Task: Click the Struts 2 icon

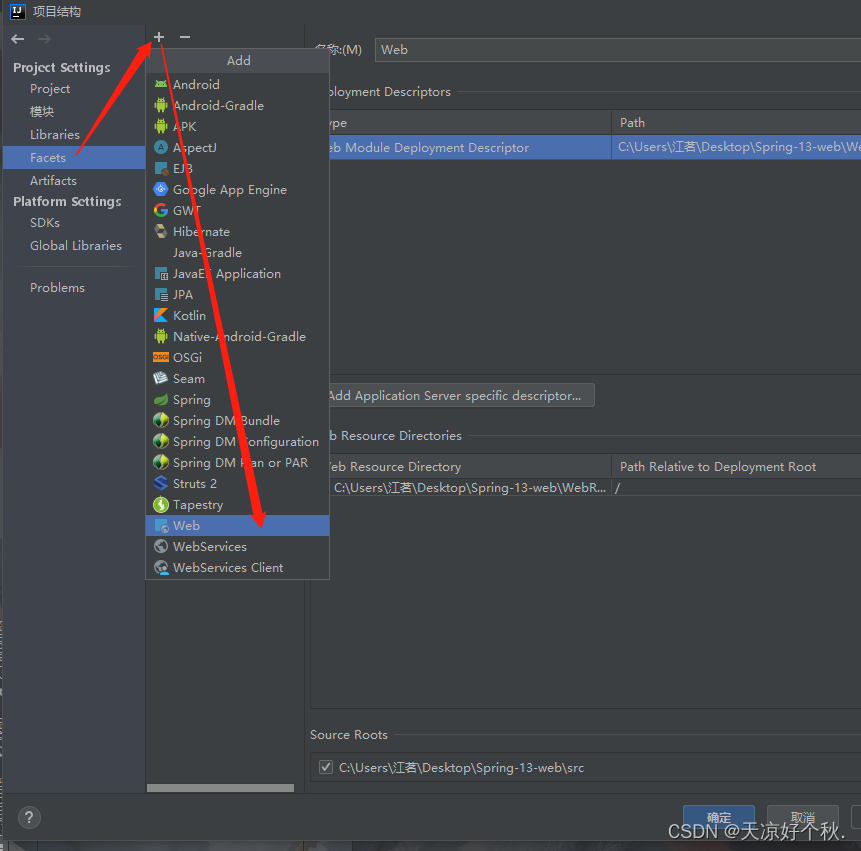Action: 161,483
